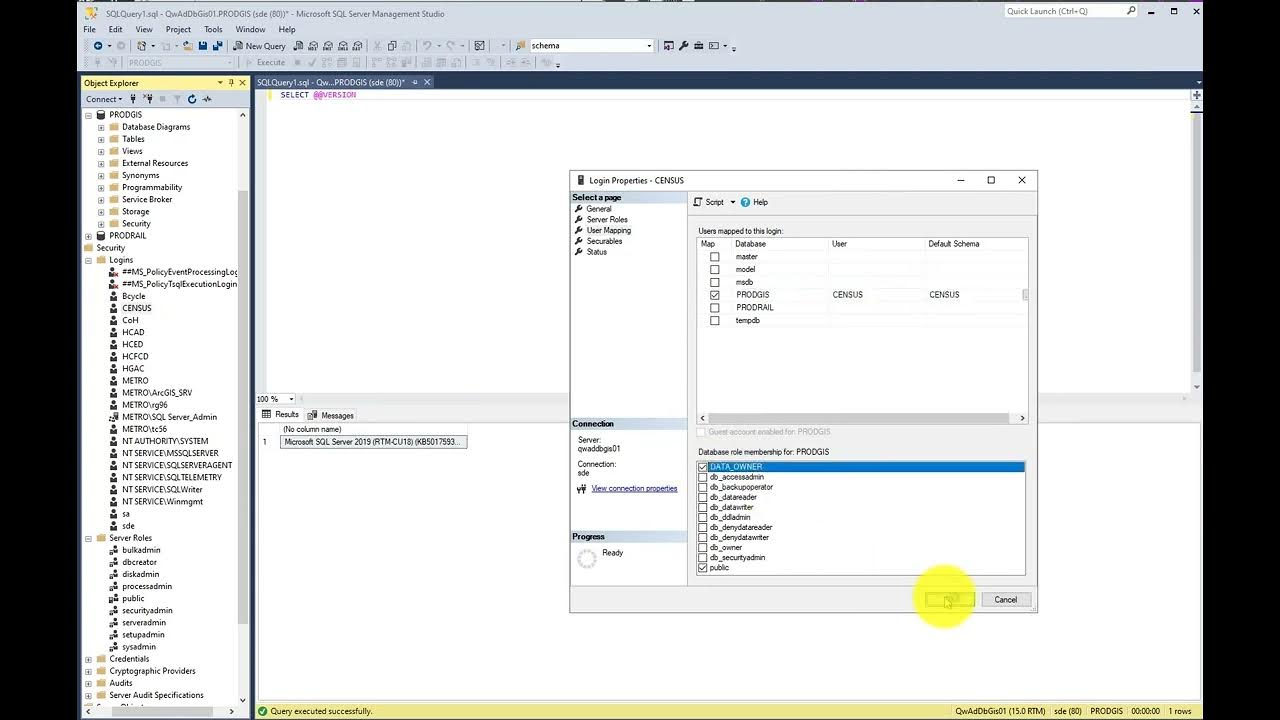Click the Cancel button in Login Properties
Viewport: 1280px width, 720px height.
pos(1006,600)
